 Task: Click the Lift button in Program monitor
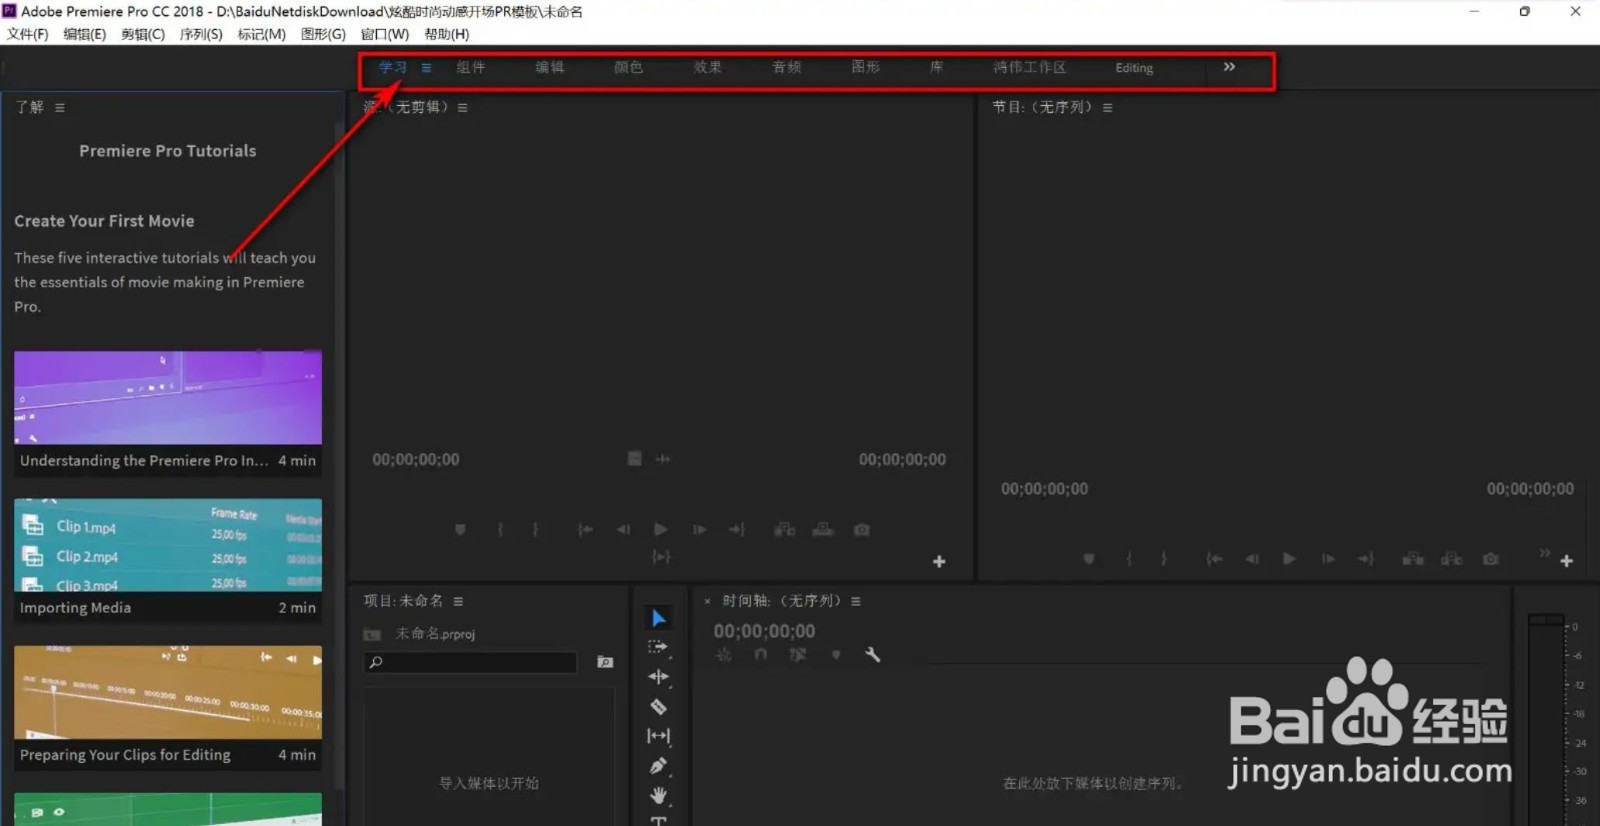point(1413,559)
